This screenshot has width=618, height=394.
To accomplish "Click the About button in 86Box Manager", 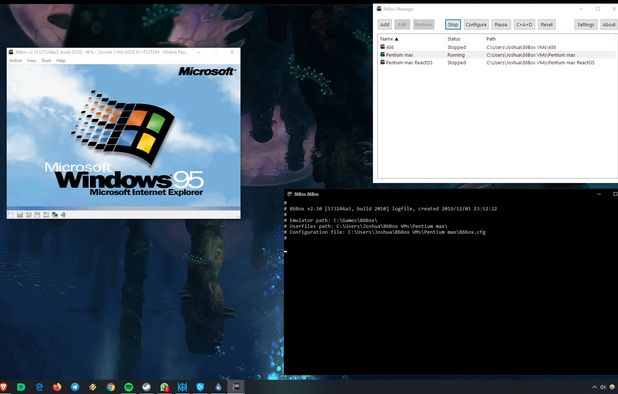I will click(x=609, y=24).
